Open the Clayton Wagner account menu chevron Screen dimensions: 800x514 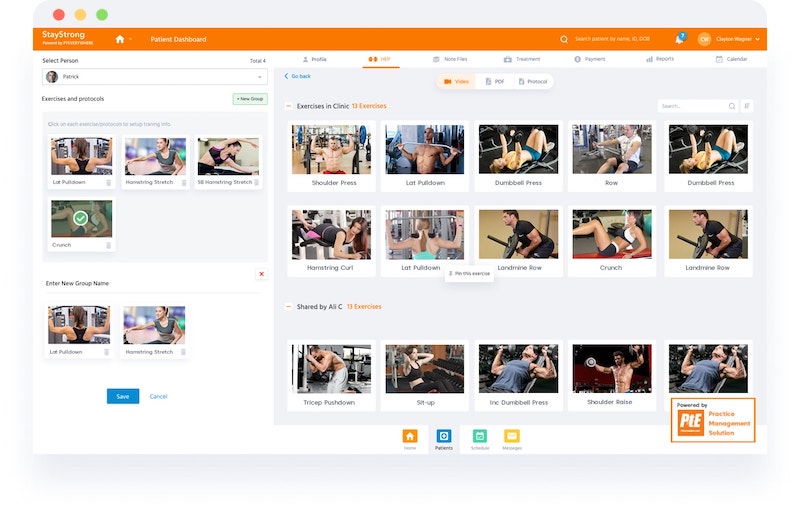click(x=758, y=39)
